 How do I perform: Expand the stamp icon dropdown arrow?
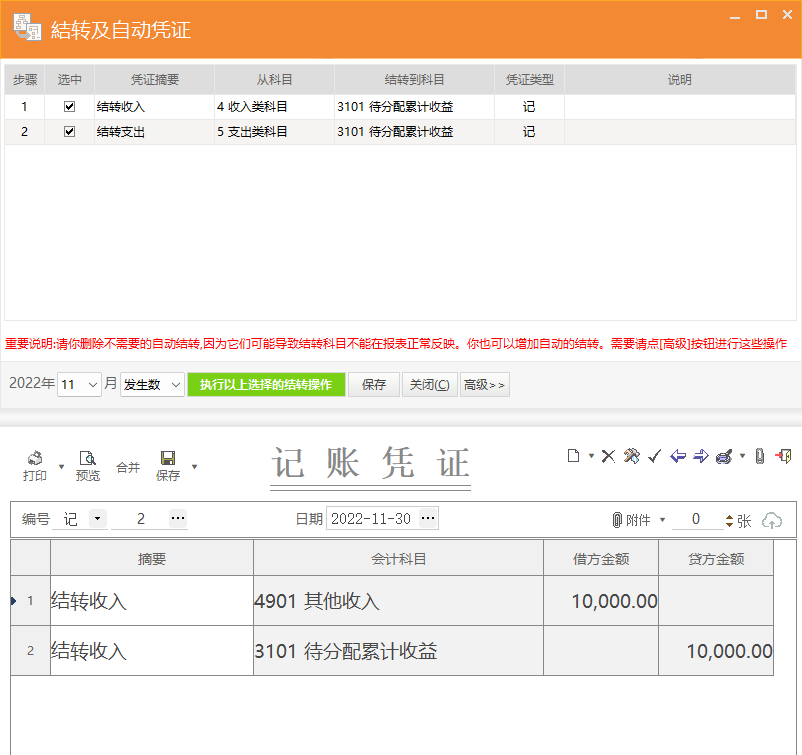click(x=743, y=455)
